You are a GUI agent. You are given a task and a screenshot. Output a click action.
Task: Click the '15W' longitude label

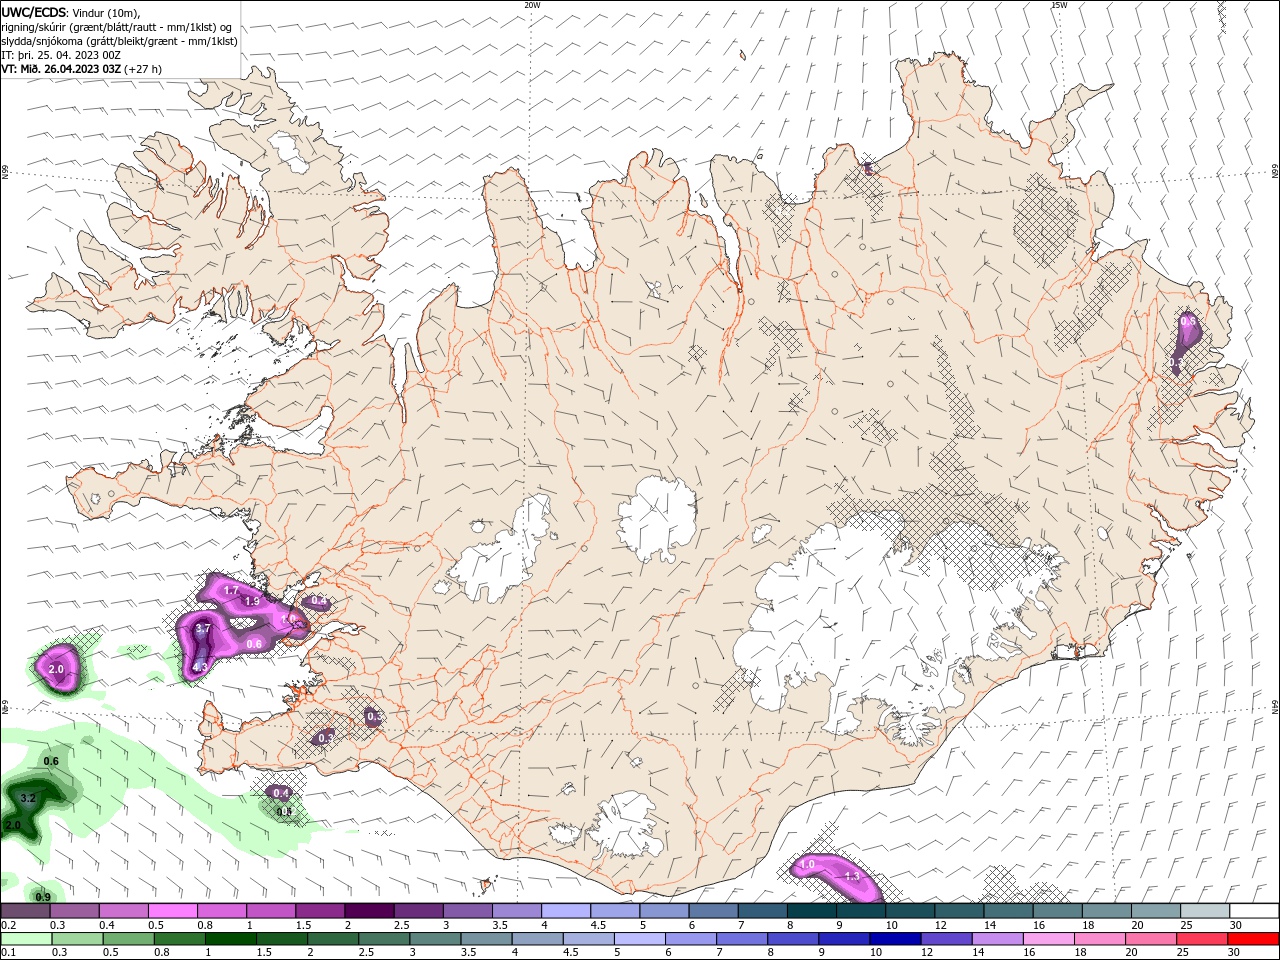click(1059, 5)
